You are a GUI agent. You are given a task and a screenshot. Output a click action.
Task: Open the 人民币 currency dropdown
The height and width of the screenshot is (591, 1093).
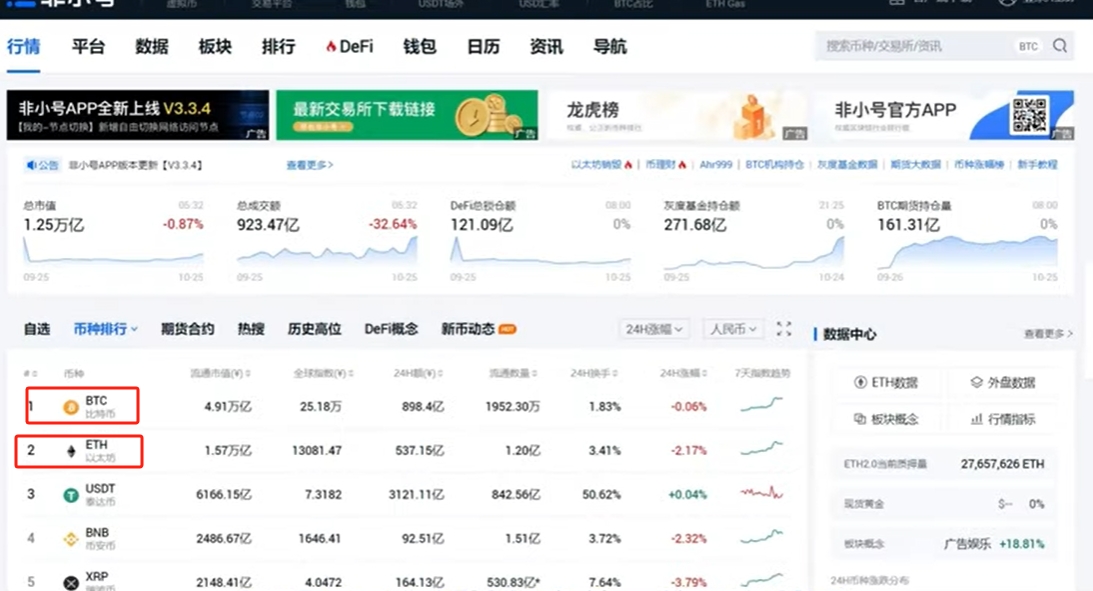[x=733, y=329]
